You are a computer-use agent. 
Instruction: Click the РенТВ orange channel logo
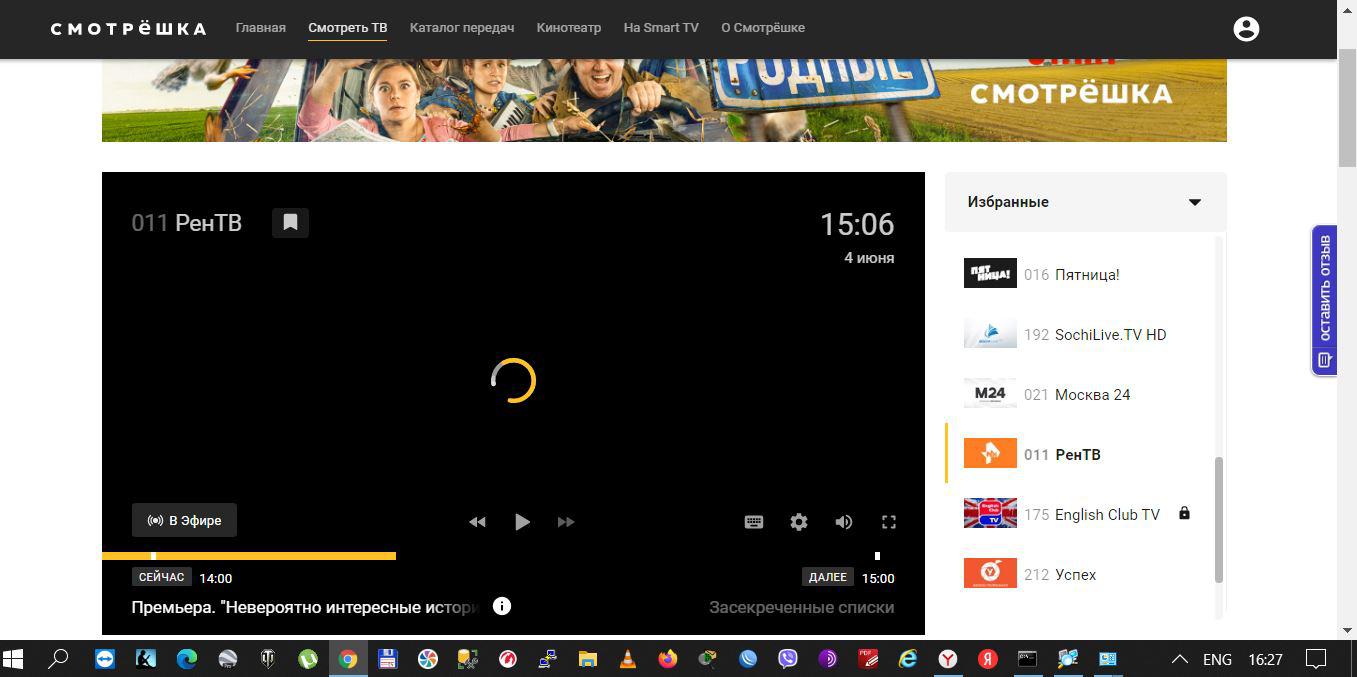[x=990, y=453]
